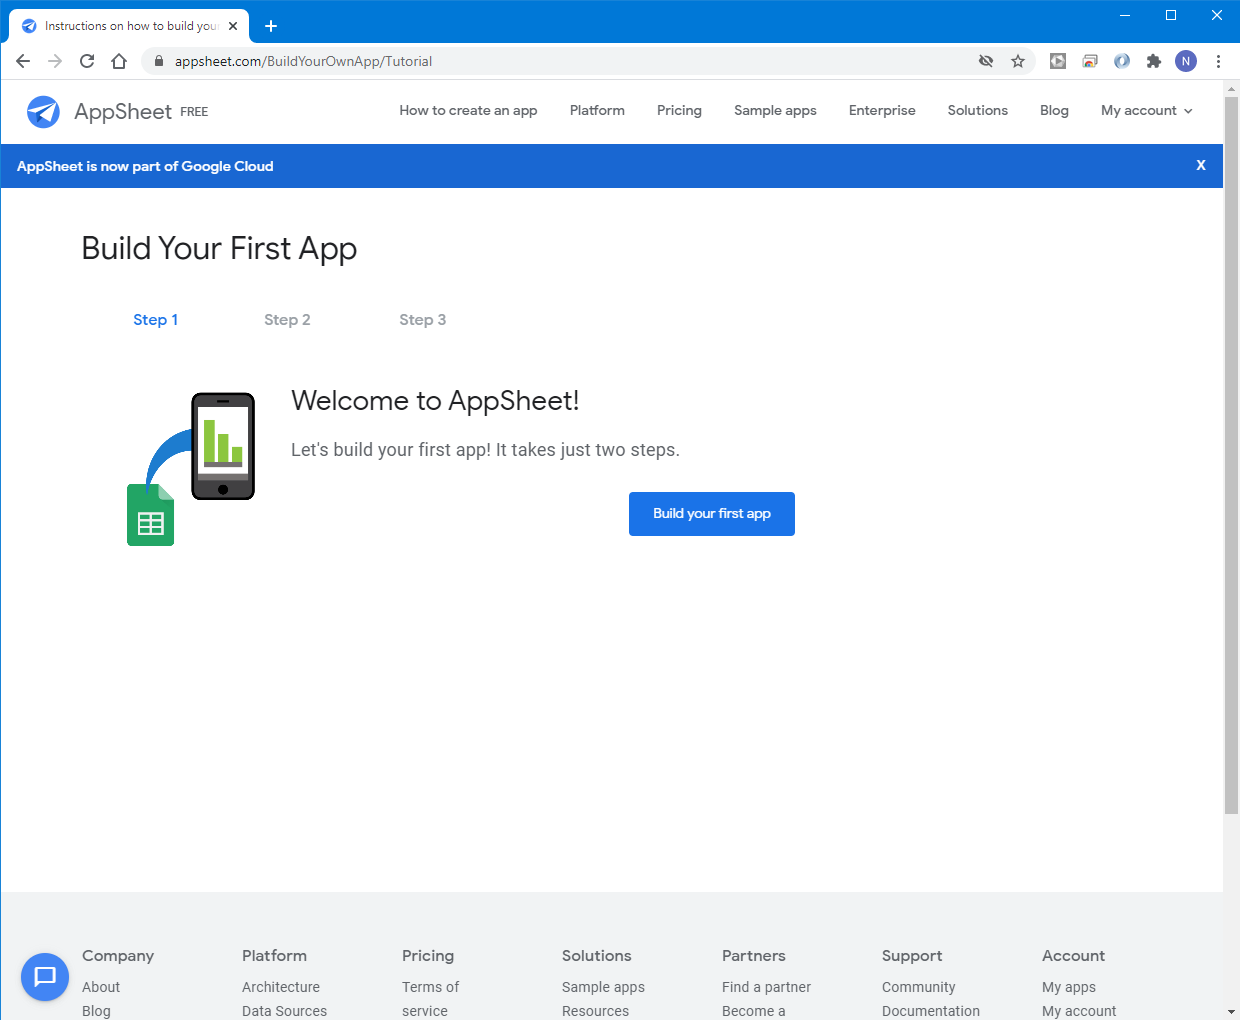Screen dimensions: 1240x1020
Task: Open the chat support bubble icon
Action: click(45, 976)
